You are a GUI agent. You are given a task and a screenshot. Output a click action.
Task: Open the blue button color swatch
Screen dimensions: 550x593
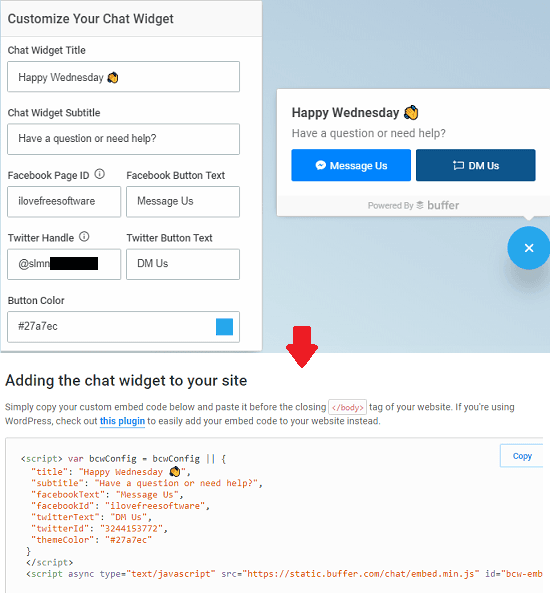(x=224, y=327)
